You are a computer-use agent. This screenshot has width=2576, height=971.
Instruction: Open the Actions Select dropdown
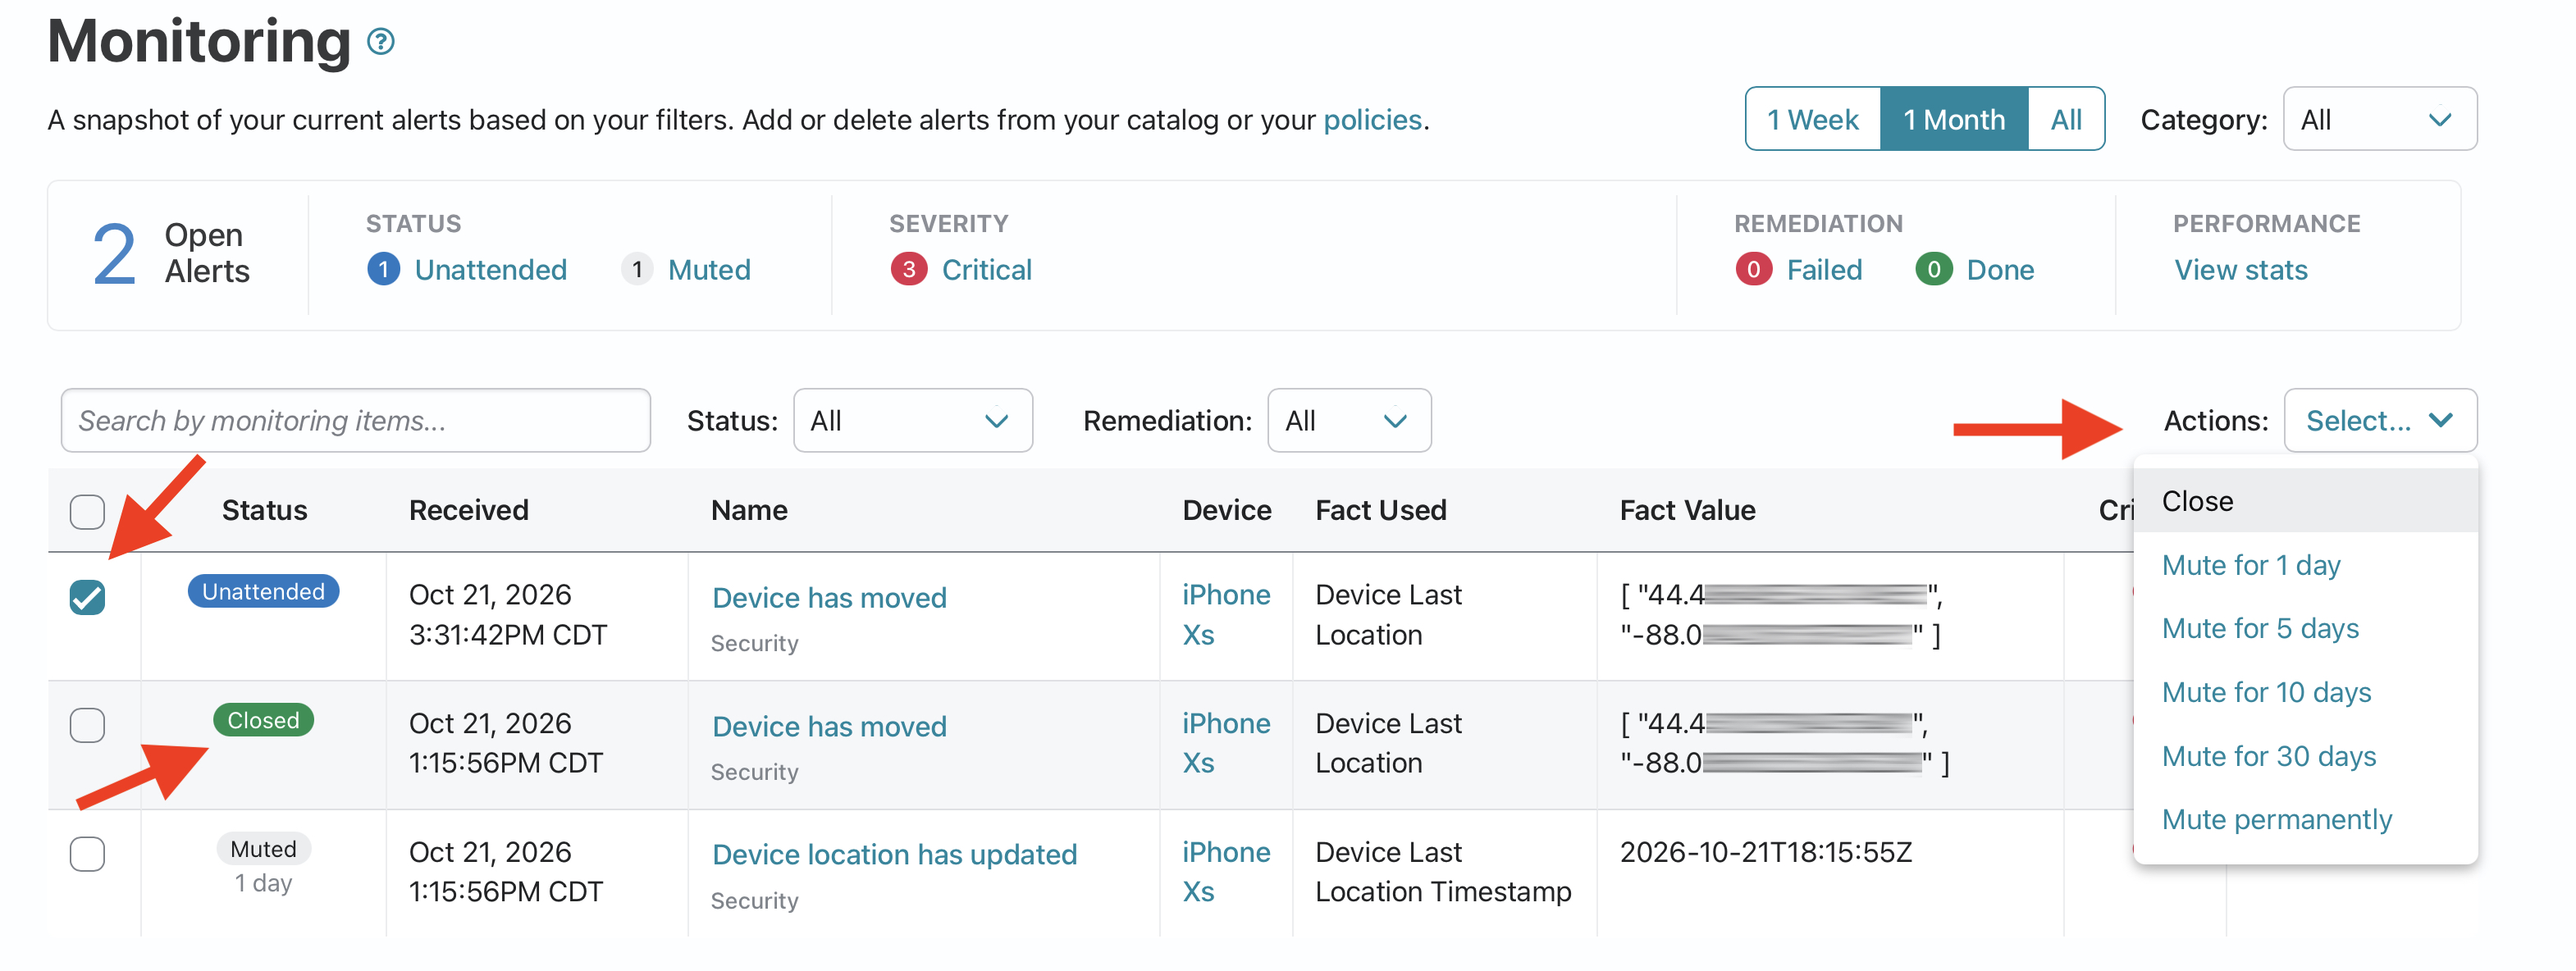pyautogui.click(x=2379, y=420)
